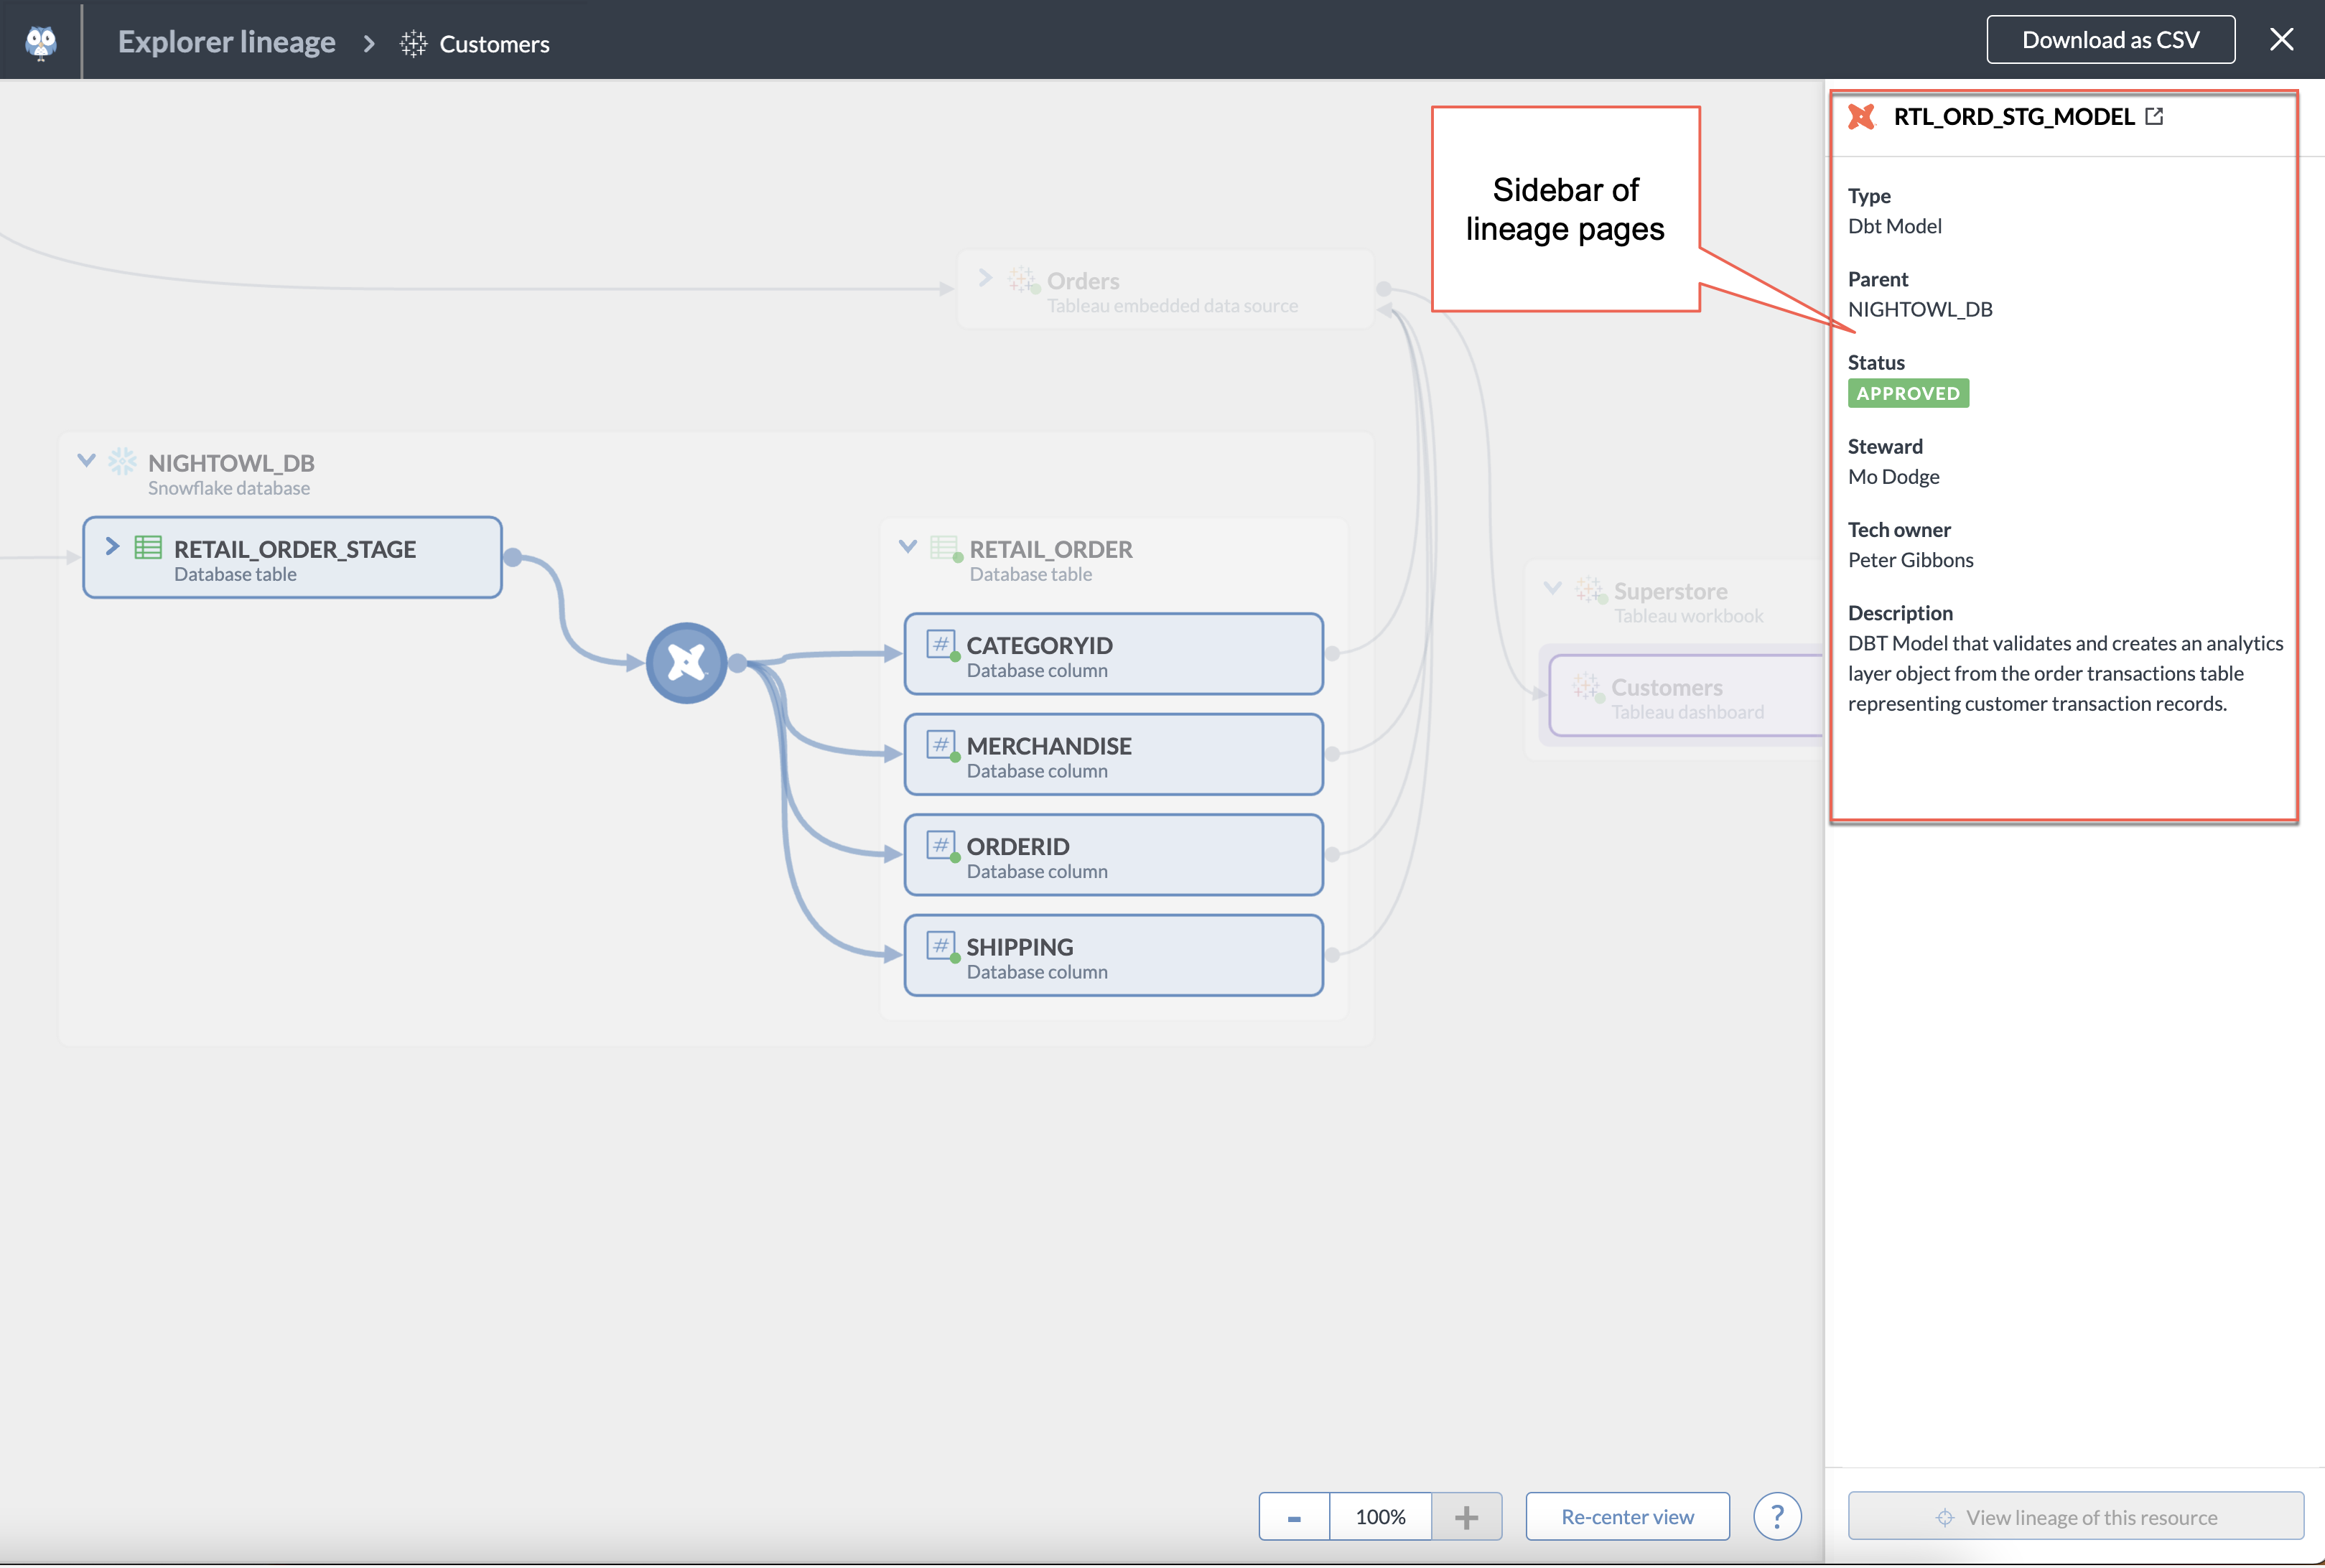Viewport: 2325px width, 1568px height.
Task: Click the Peter Gibbons tech owner name
Action: click(1910, 560)
